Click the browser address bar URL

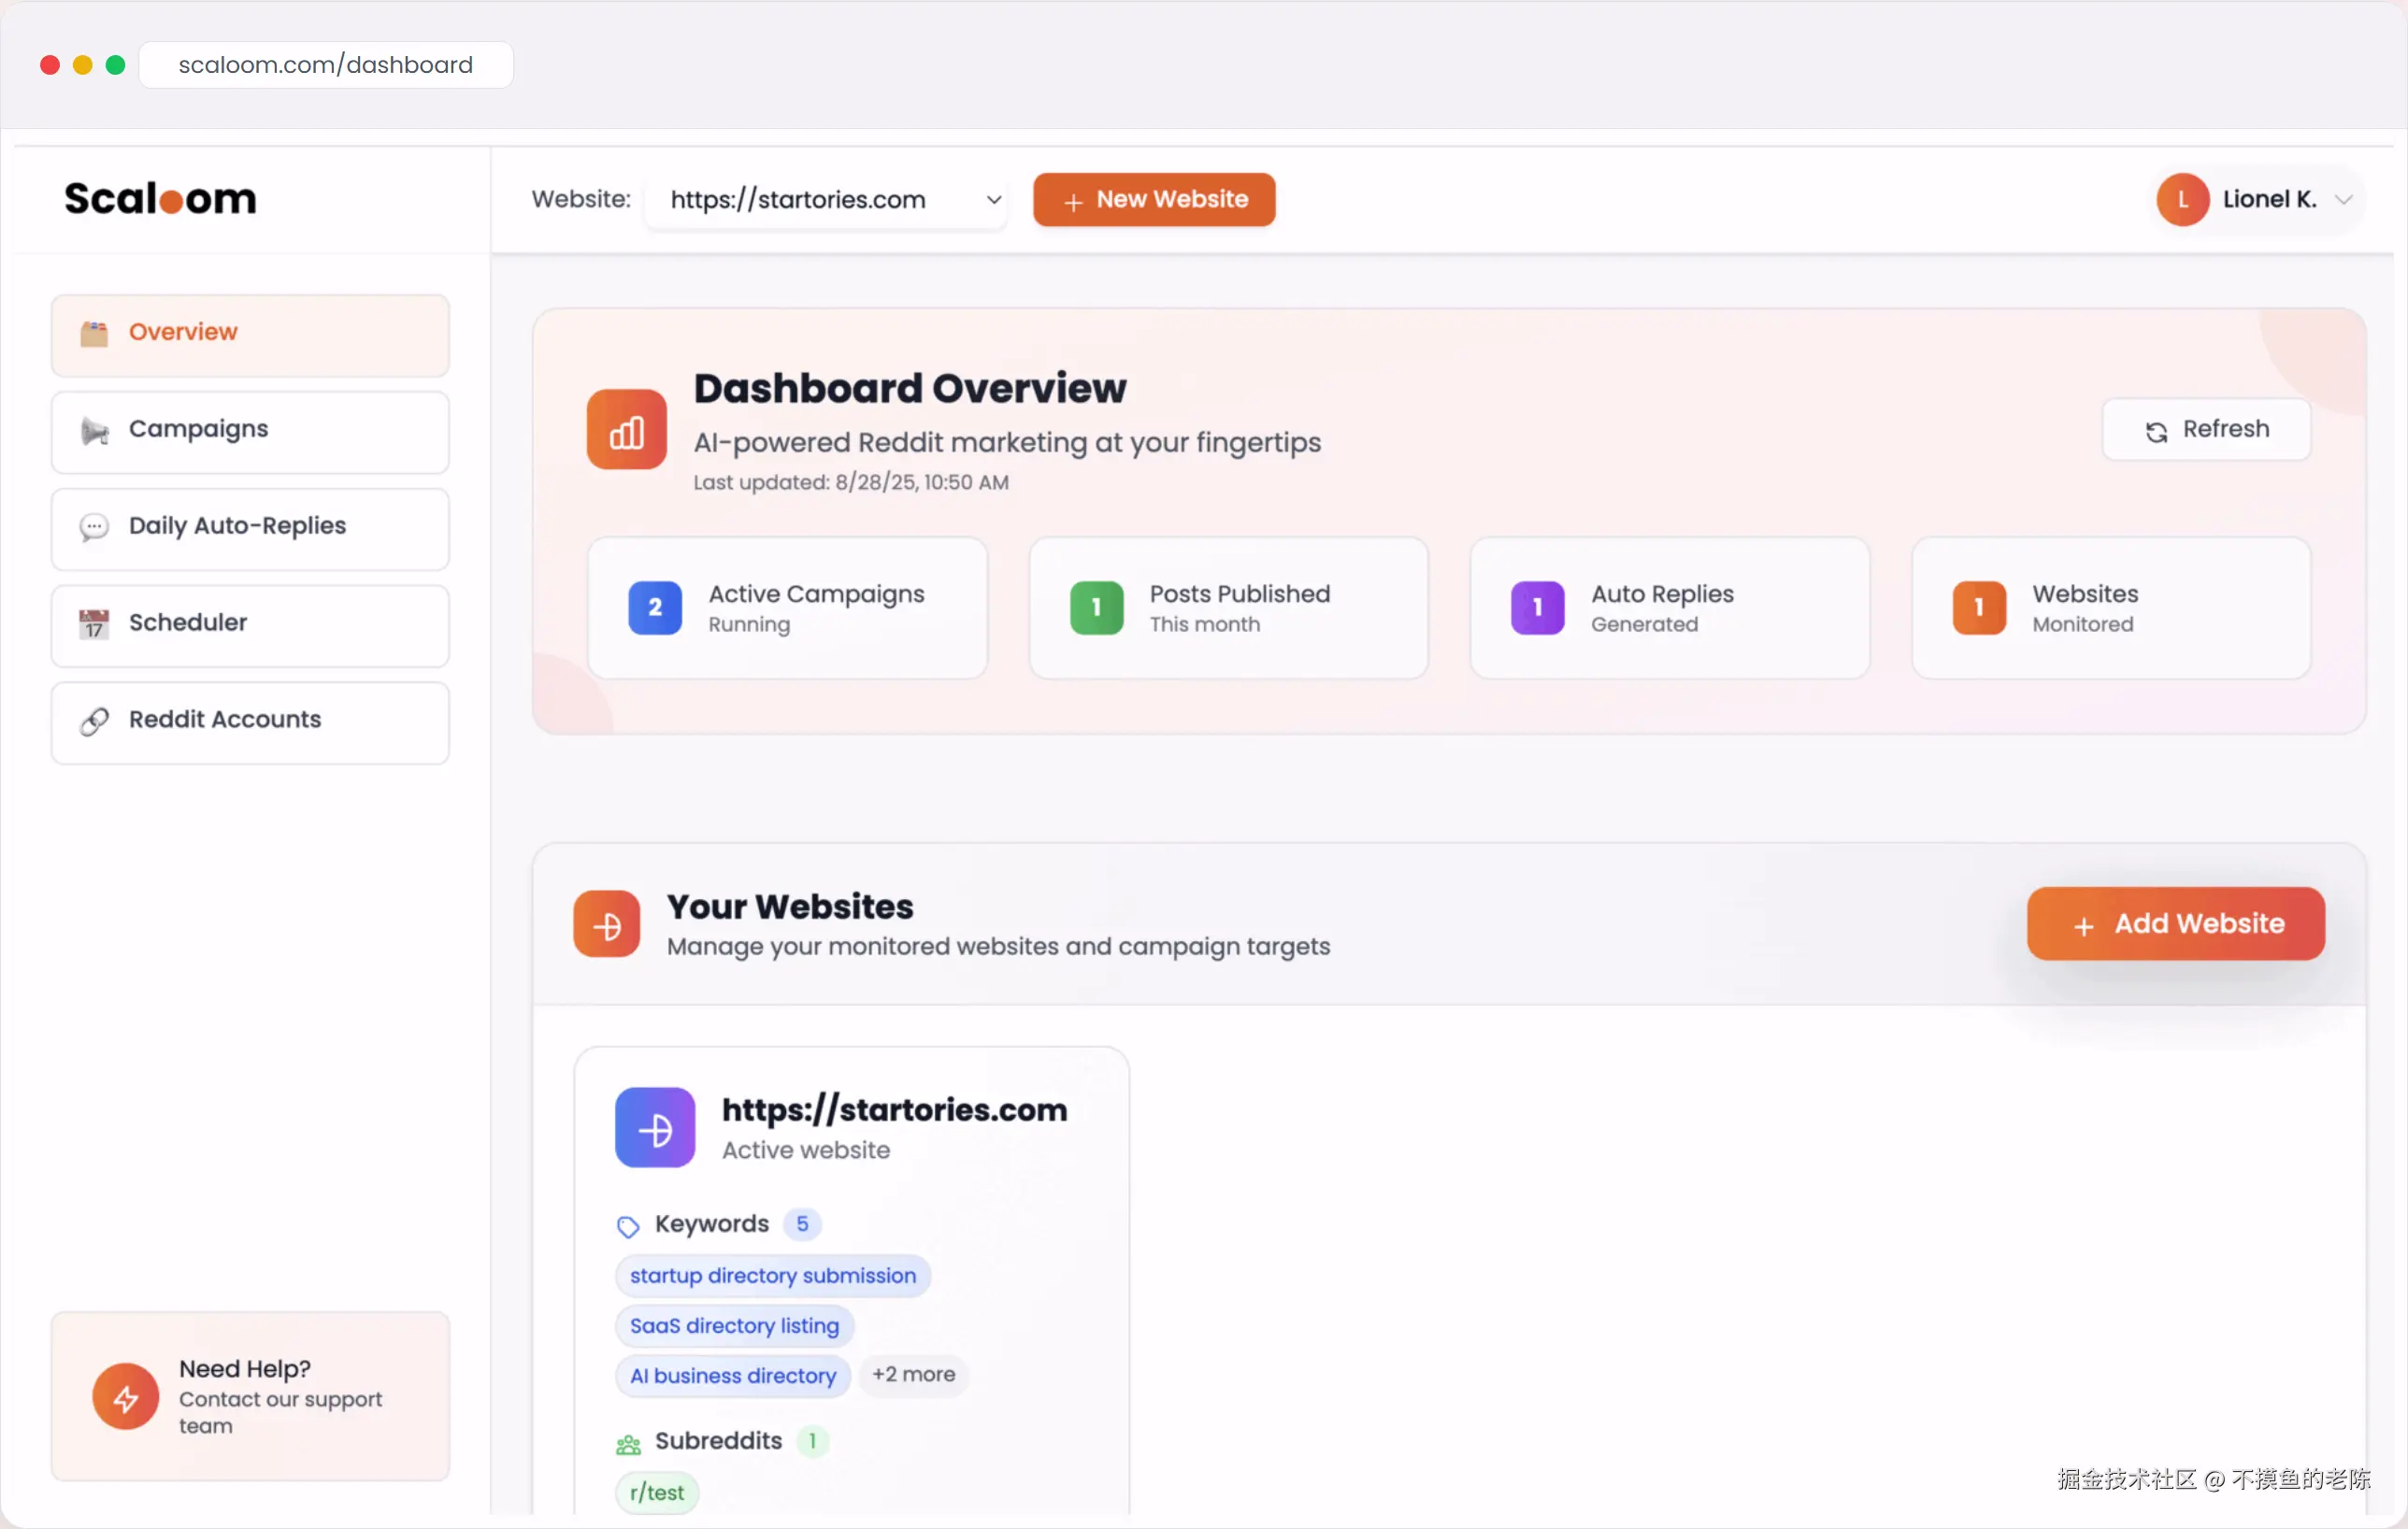point(325,65)
